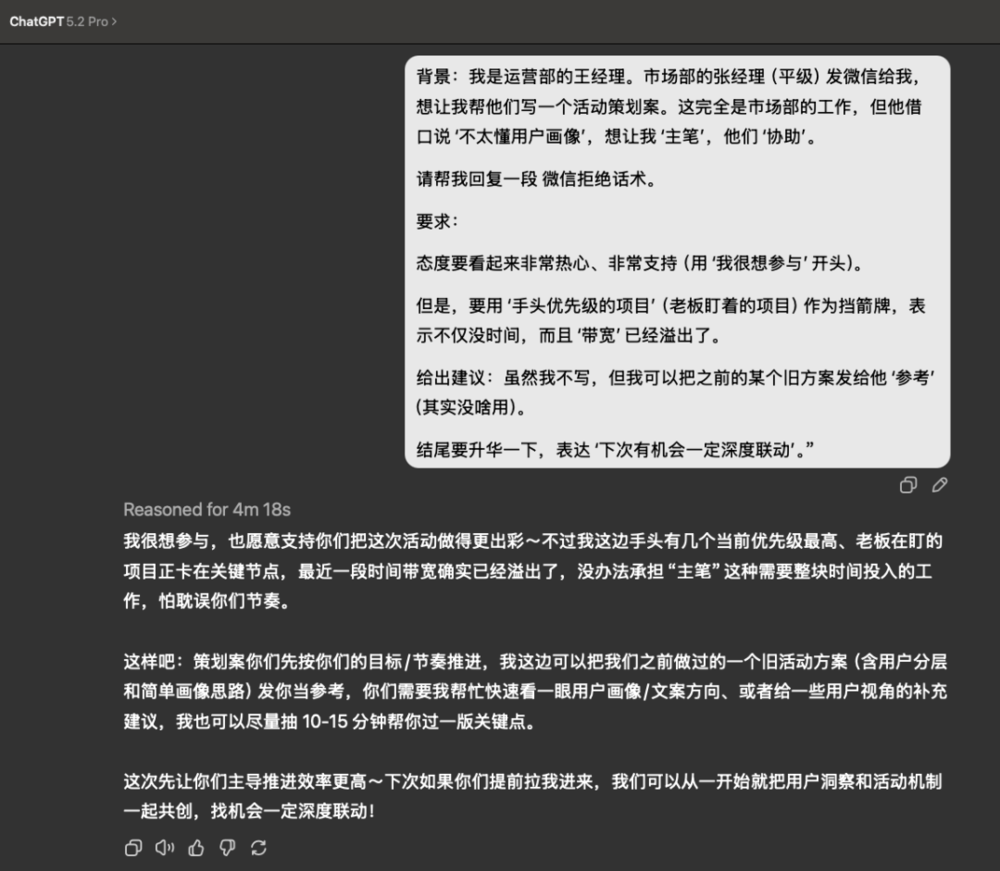The image size is (1000, 871).
Task: Copy the user's prompt message
Action: click(908, 486)
